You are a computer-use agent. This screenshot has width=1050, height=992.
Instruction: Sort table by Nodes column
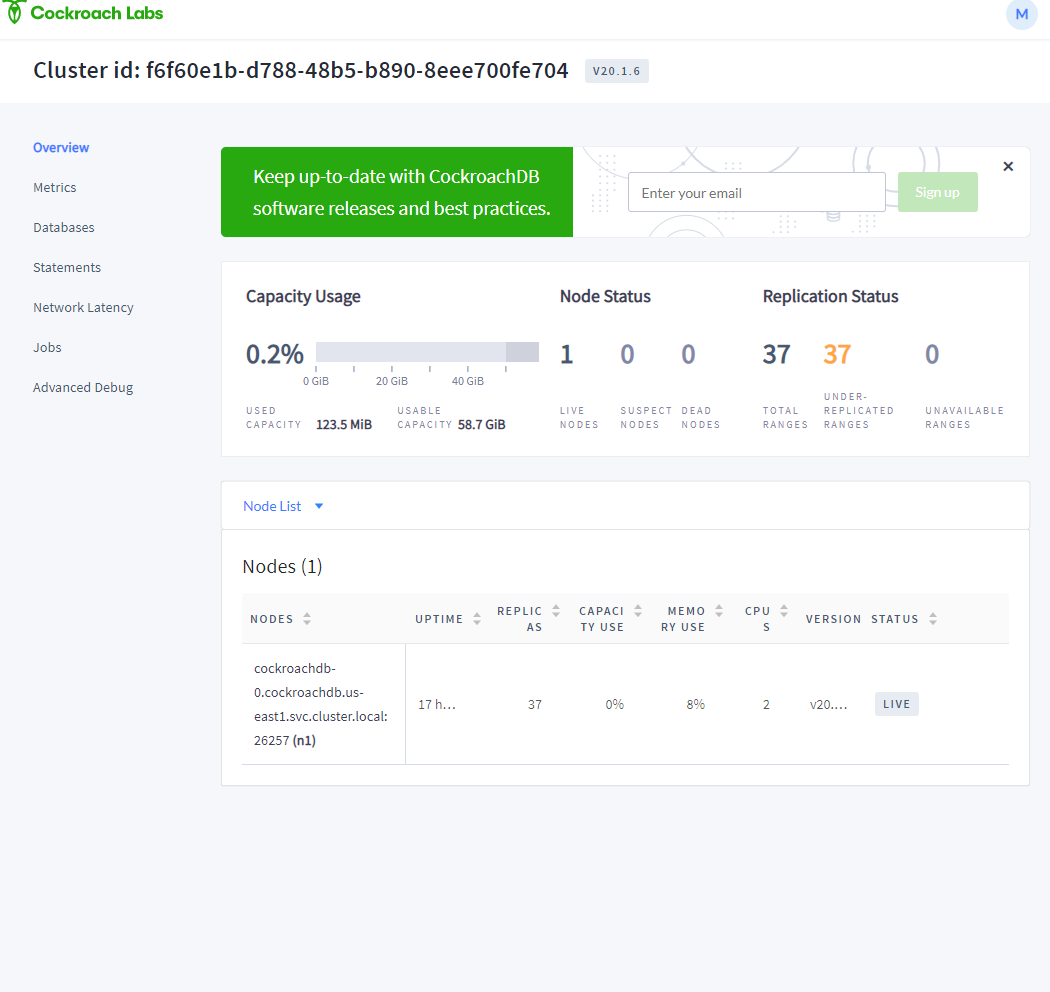pos(281,619)
